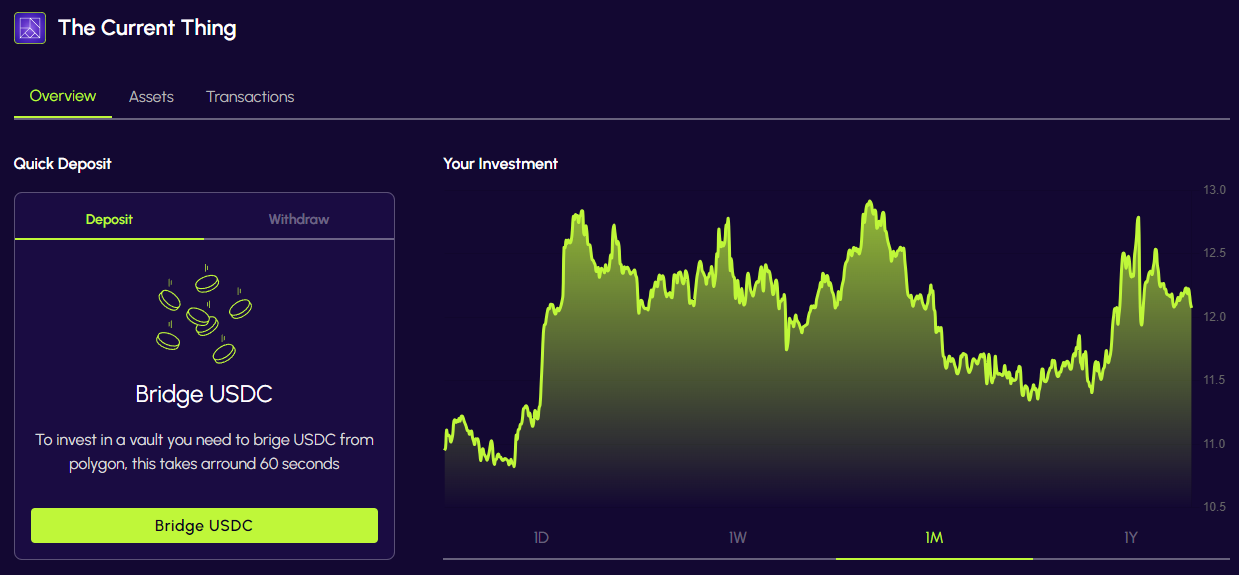Viewport: 1239px width, 575px height.
Task: Show the 1Y investment range
Action: [x=1131, y=538]
